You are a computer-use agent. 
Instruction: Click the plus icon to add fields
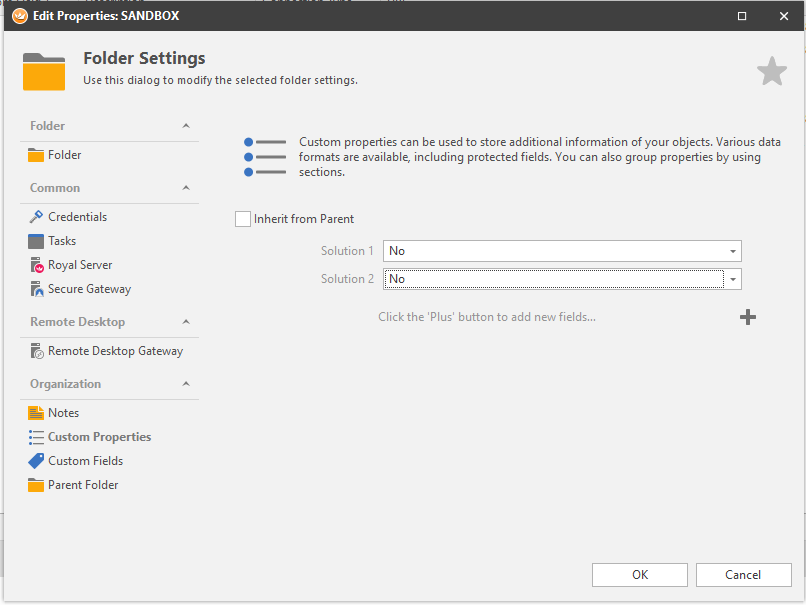point(747,317)
